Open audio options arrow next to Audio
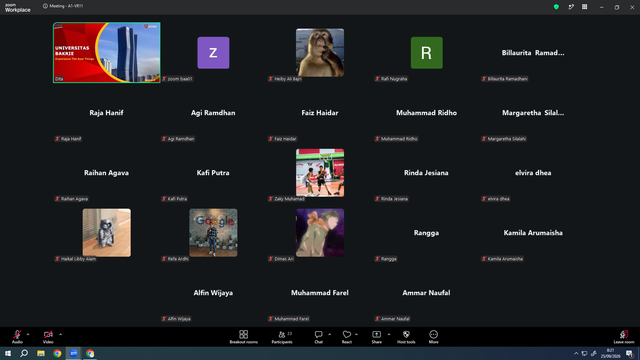The image size is (640, 360). pos(28,334)
